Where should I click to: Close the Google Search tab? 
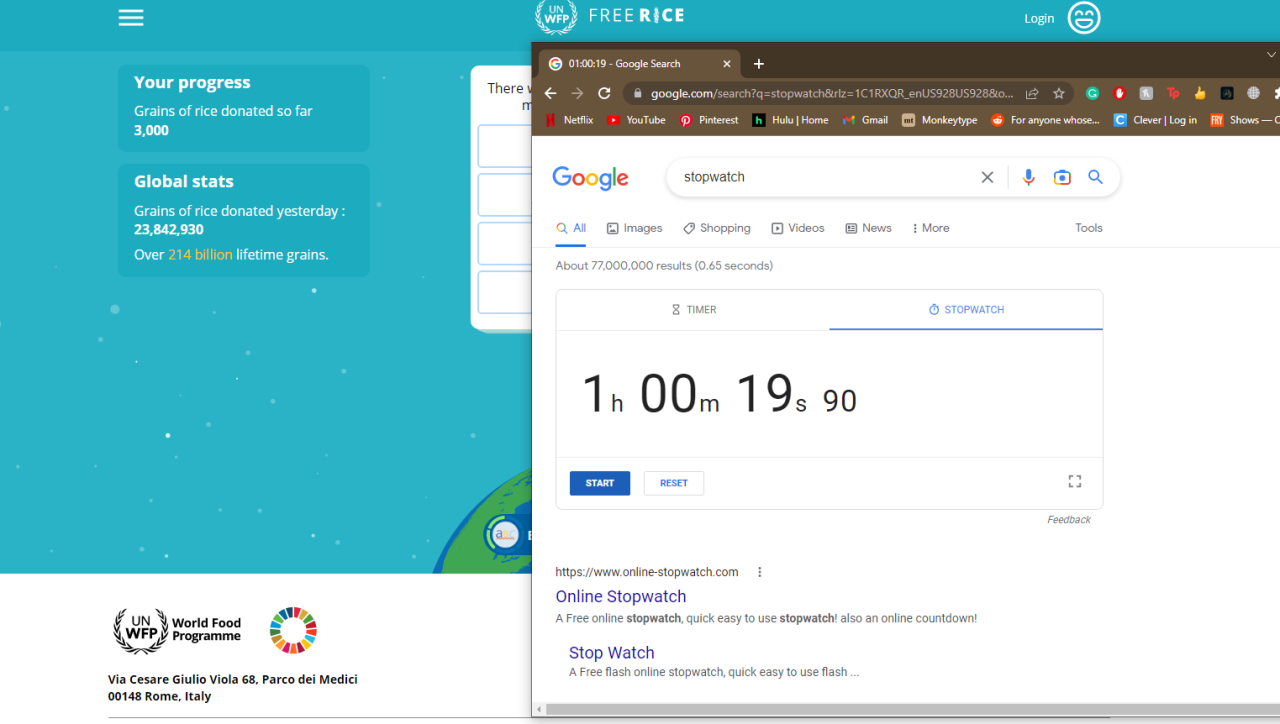(727, 64)
